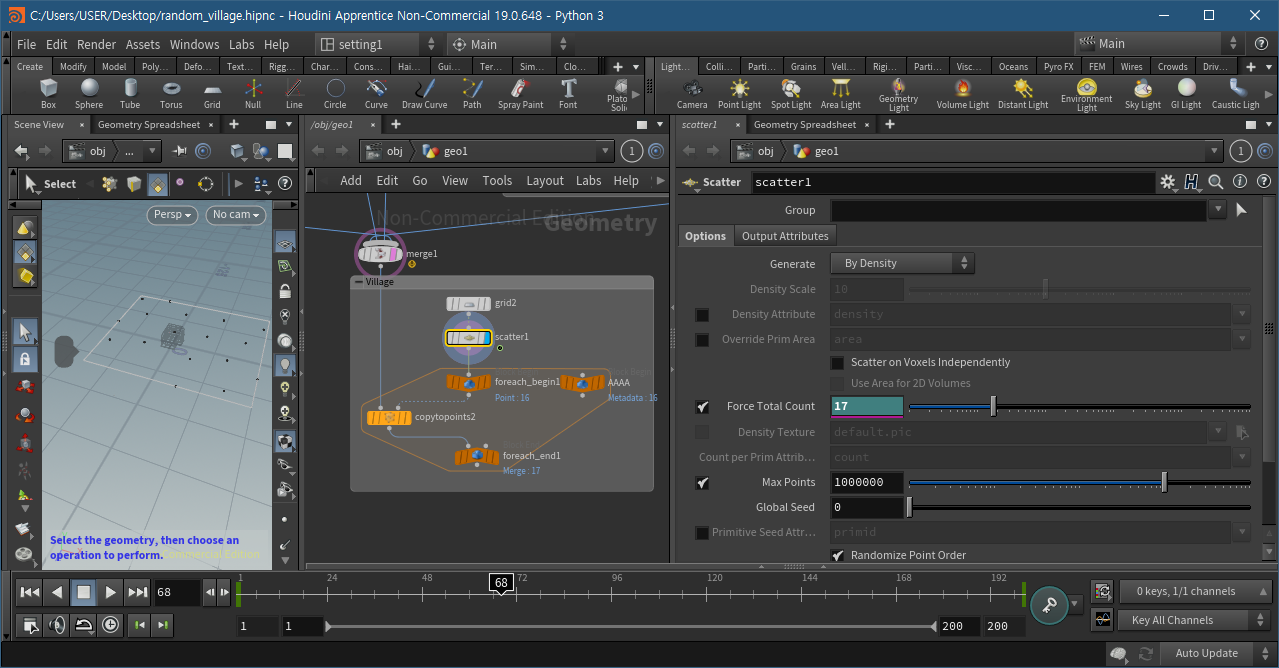Switch to the Output Attributes tab

click(x=785, y=236)
